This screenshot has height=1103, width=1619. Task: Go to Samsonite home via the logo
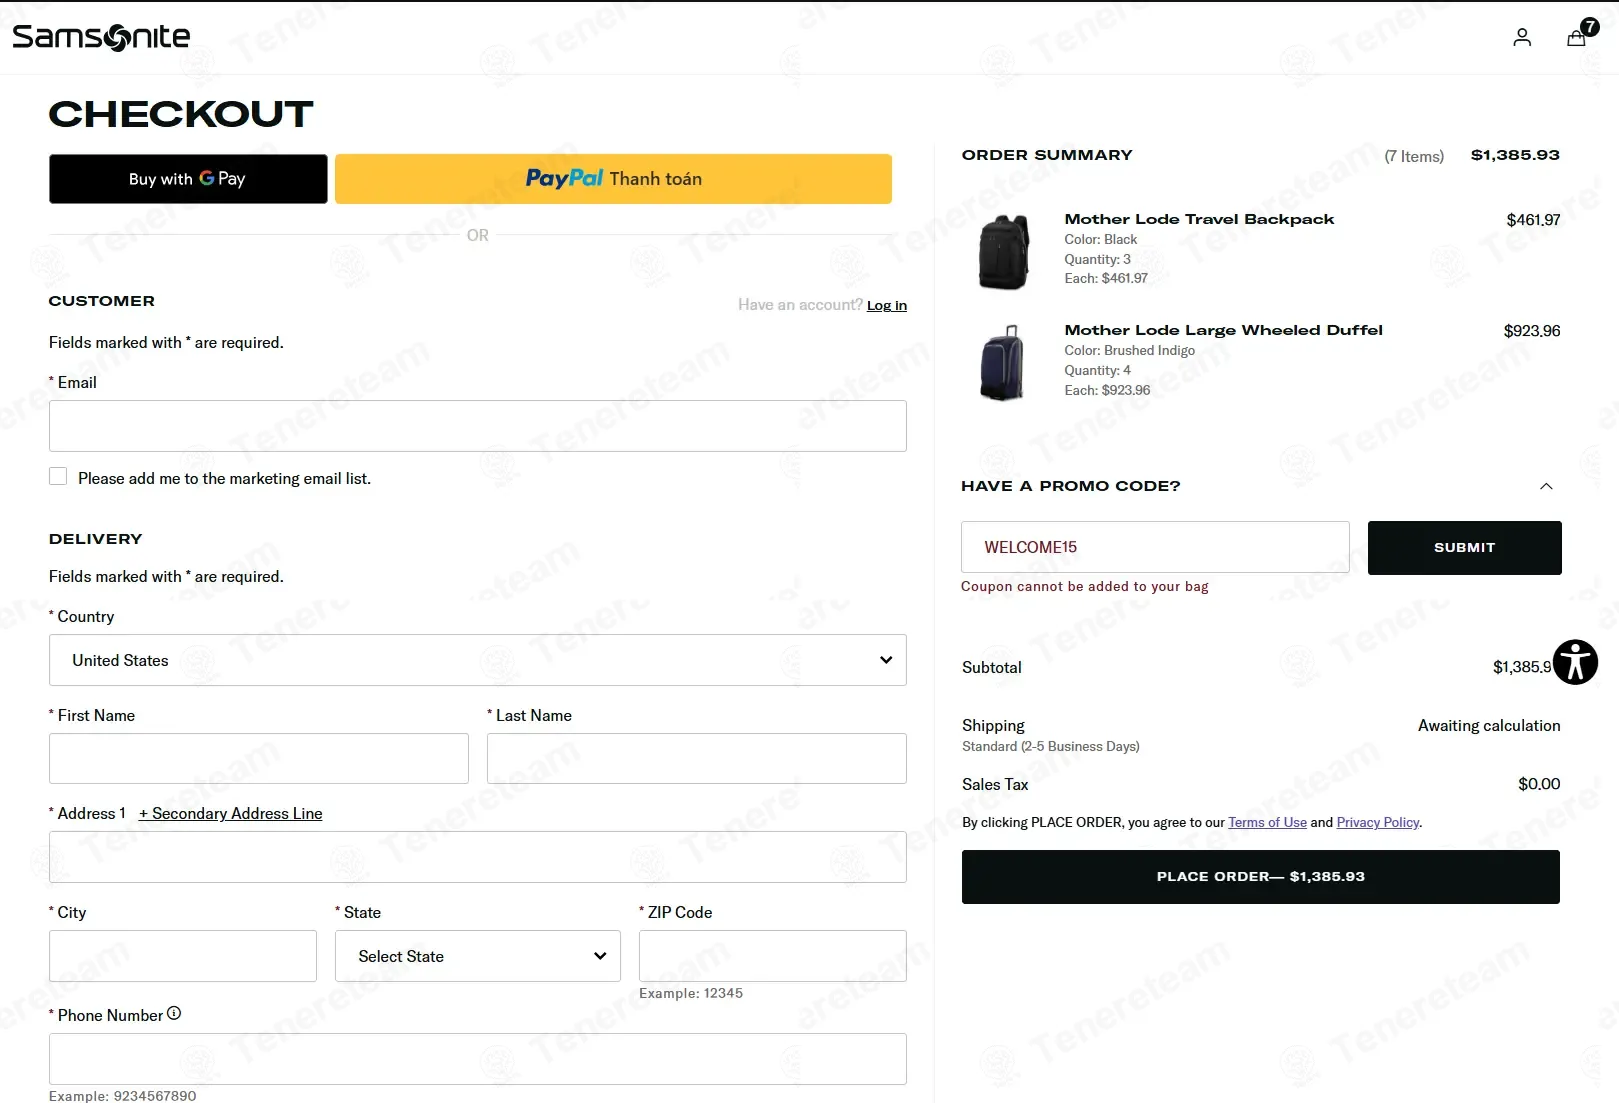click(101, 37)
